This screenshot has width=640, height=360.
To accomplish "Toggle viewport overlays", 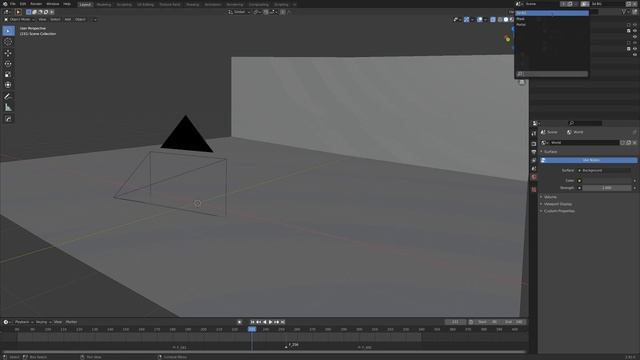I will pos(480,20).
